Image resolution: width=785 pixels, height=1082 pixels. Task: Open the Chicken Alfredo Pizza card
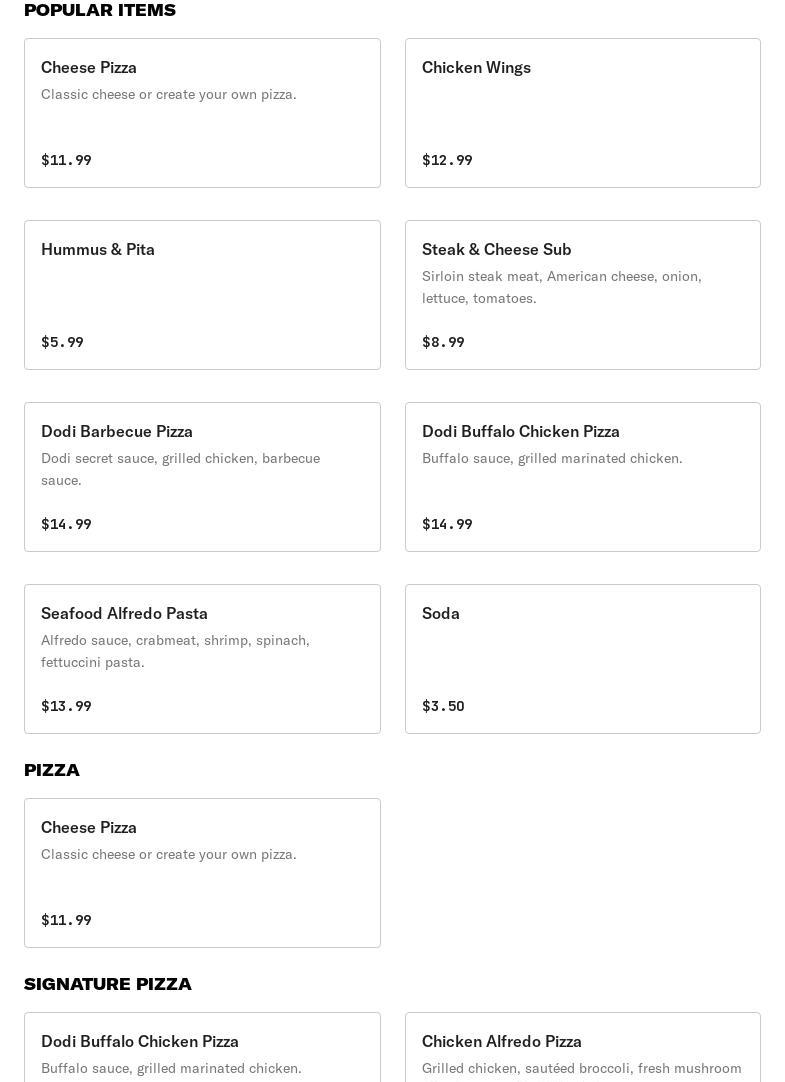point(582,1048)
